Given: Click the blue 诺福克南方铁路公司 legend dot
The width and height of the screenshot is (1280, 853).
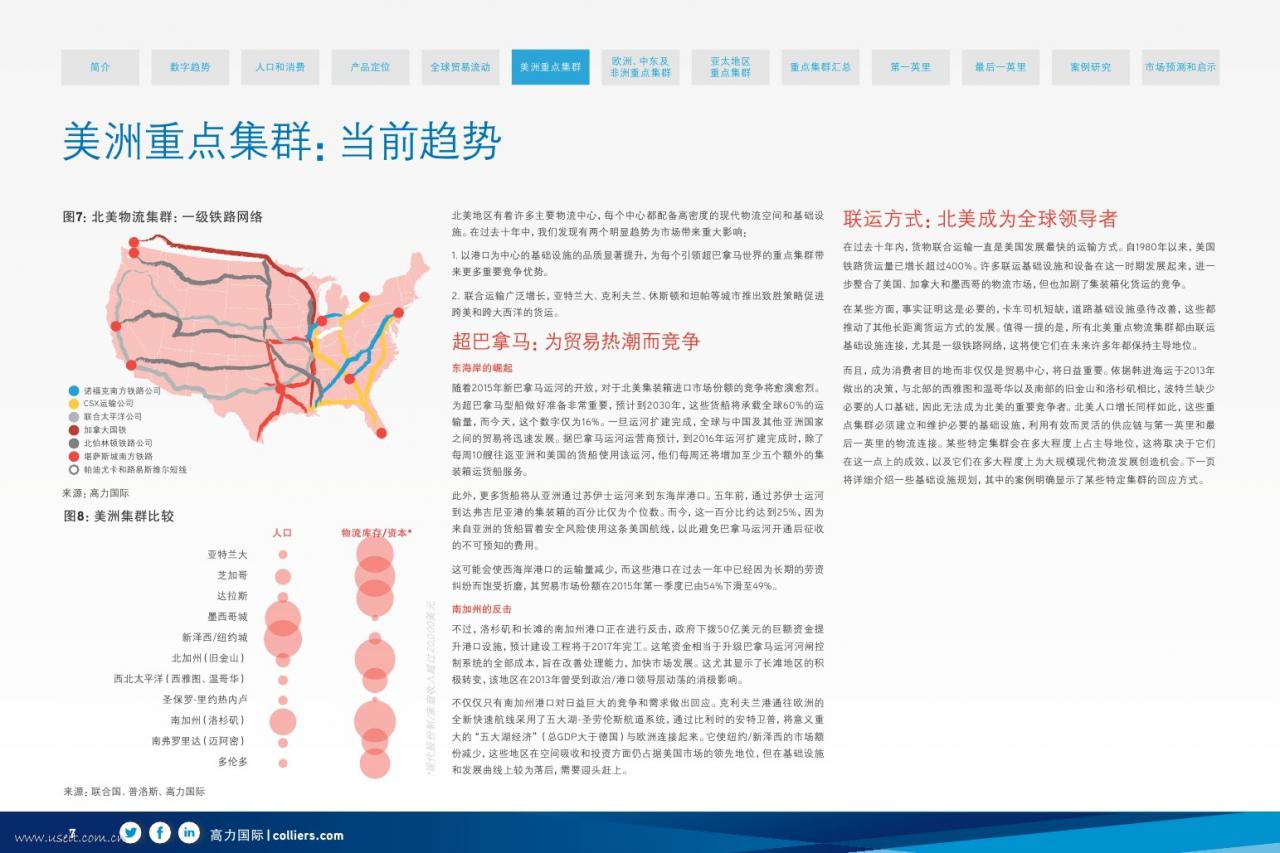Looking at the screenshot, I should pos(74,391).
